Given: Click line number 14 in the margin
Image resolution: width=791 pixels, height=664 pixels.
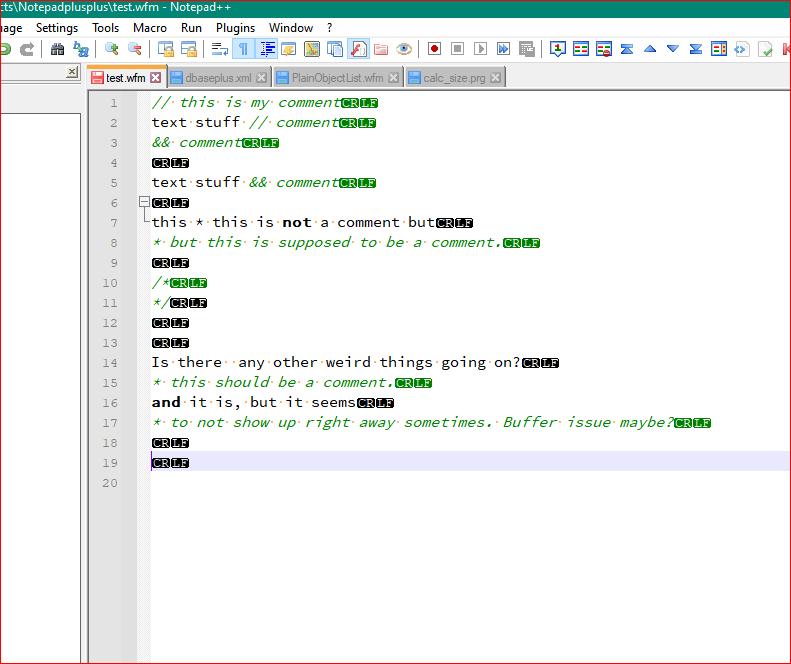Looking at the screenshot, I should [110, 363].
